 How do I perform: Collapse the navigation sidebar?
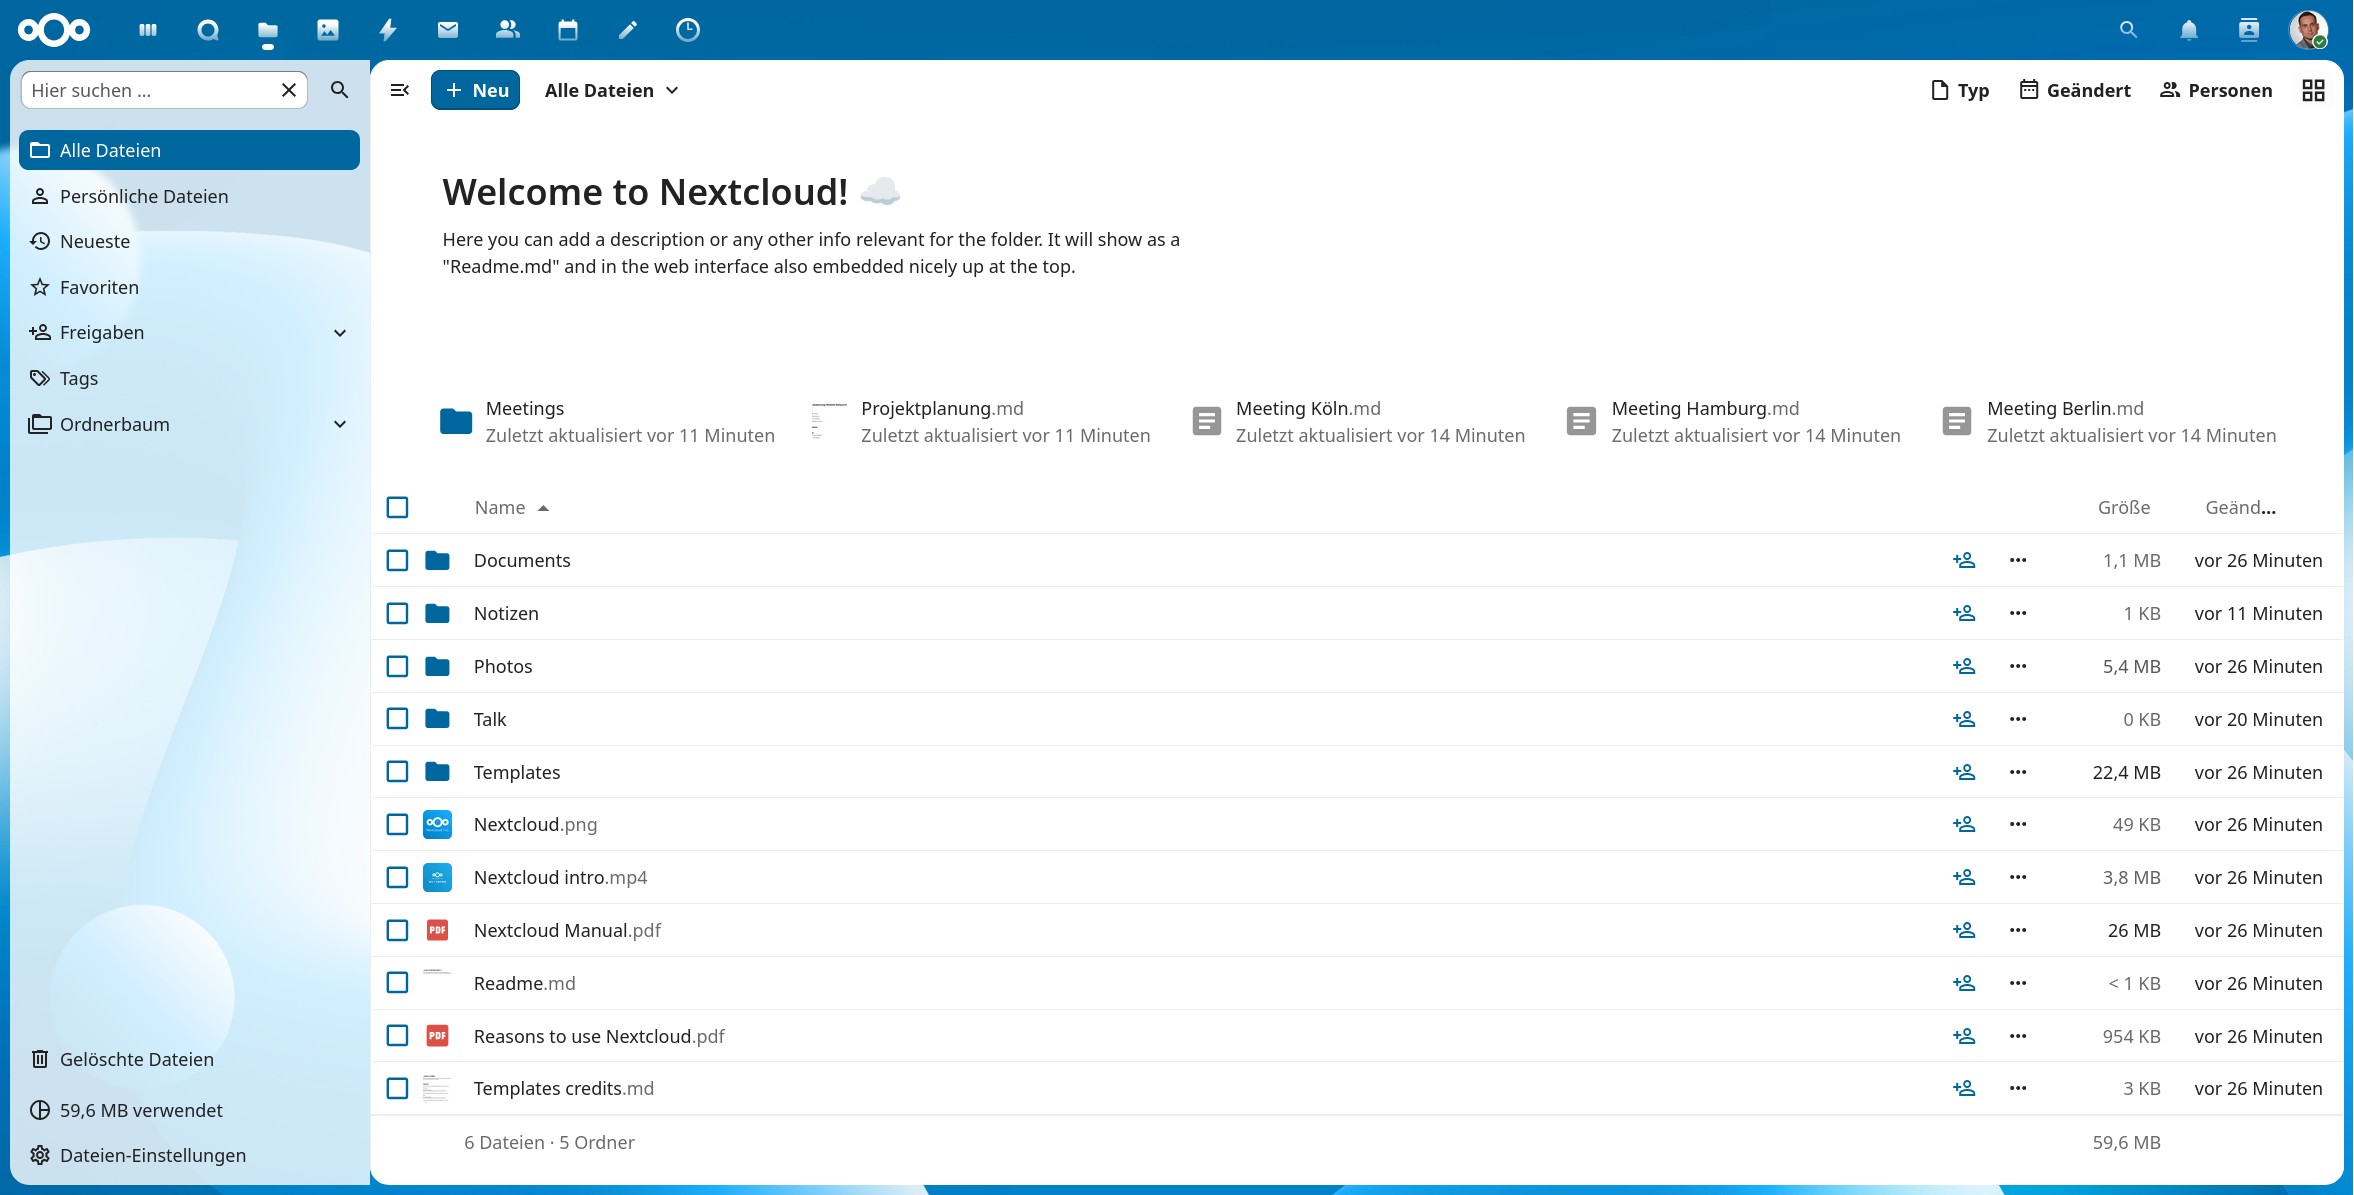click(400, 90)
